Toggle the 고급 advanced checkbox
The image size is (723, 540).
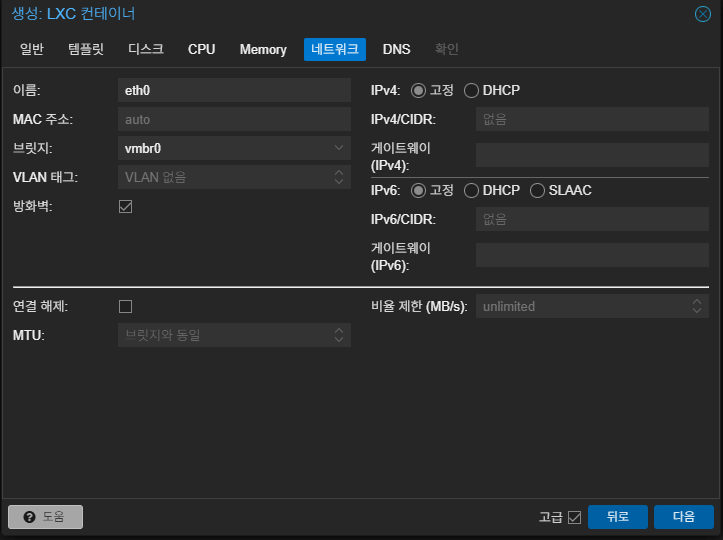coord(575,517)
